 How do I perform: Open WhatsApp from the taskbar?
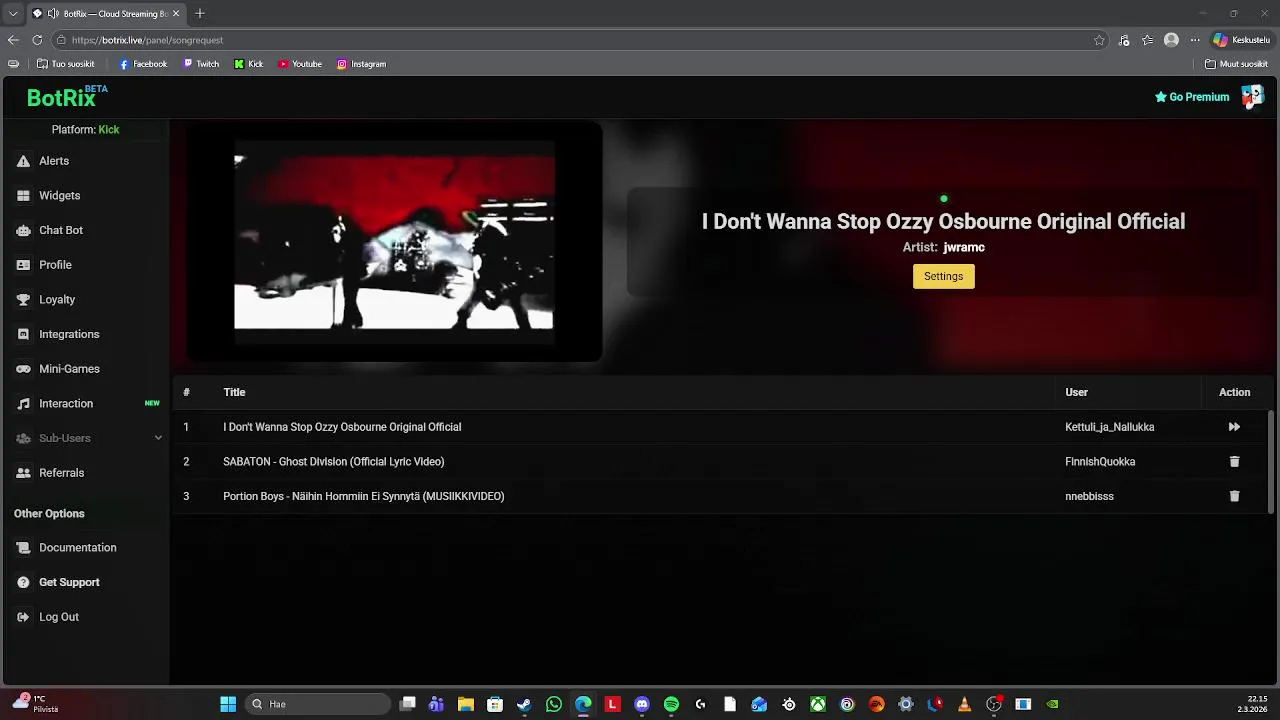pyautogui.click(x=554, y=704)
